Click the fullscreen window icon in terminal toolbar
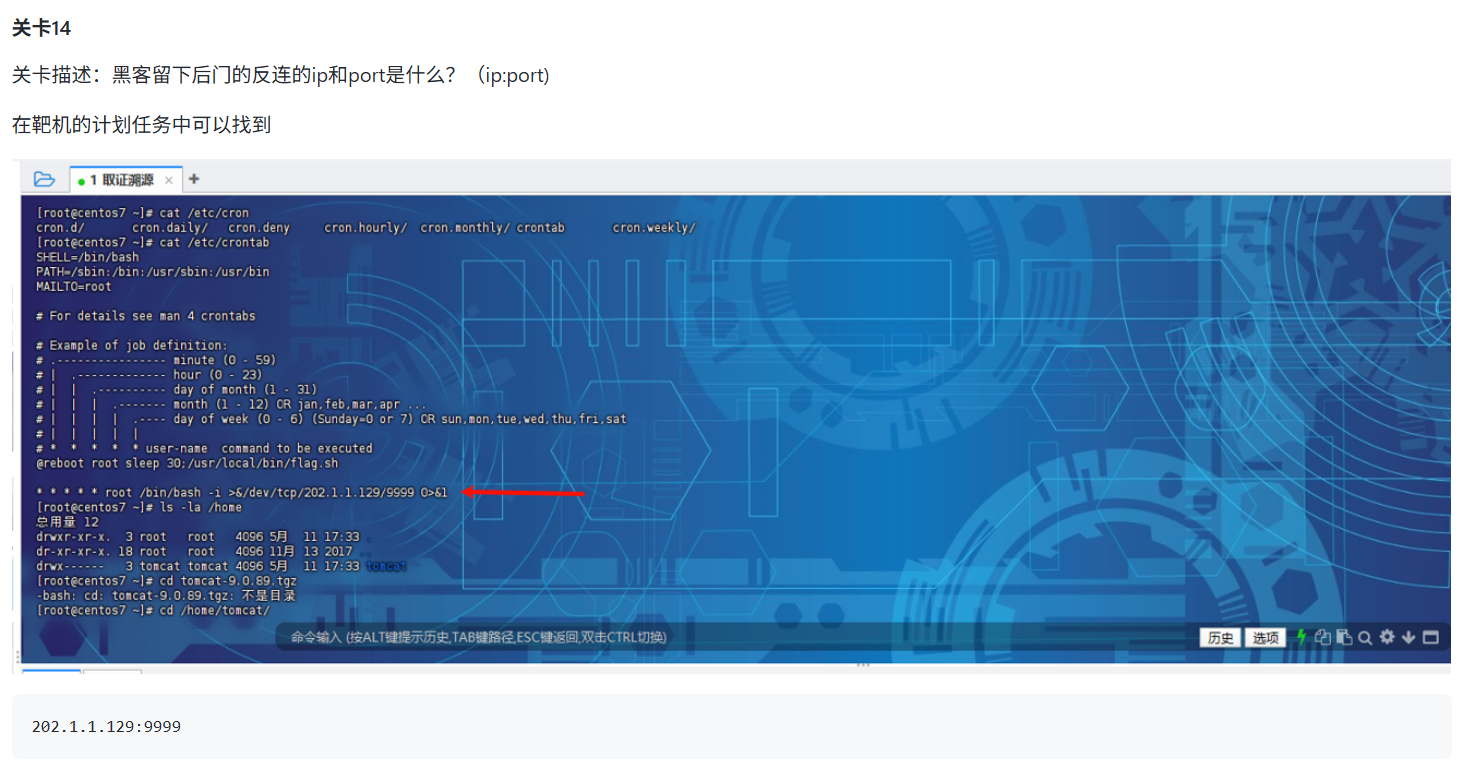This screenshot has width=1470, height=768. coord(1430,637)
